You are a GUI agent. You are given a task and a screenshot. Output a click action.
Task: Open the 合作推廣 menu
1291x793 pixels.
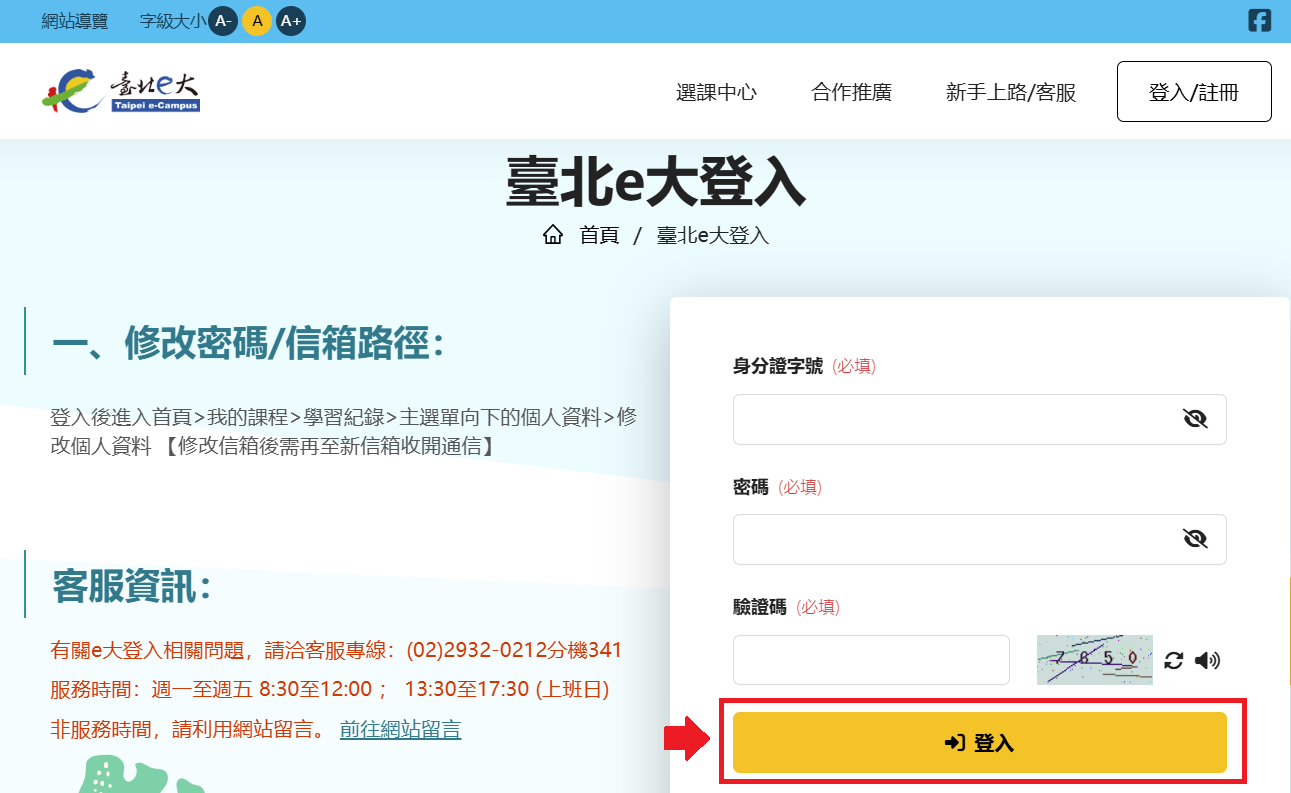(x=851, y=93)
